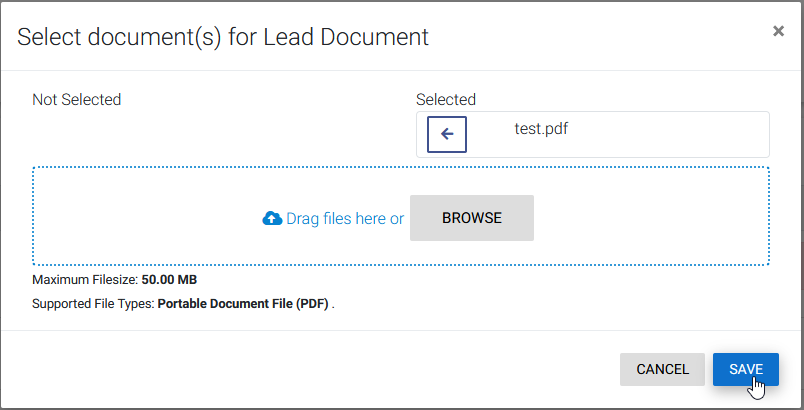Click the 'Drag files here or' text
The height and width of the screenshot is (410, 804).
pyautogui.click(x=345, y=219)
